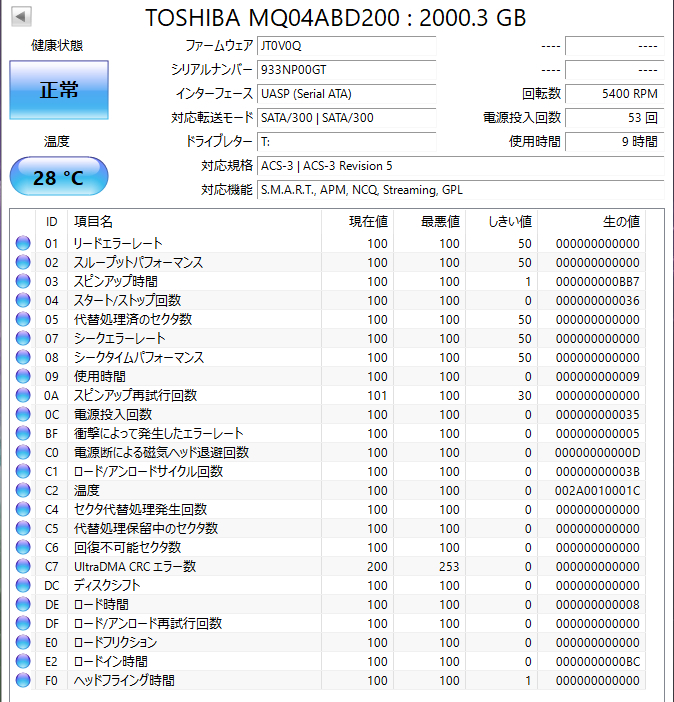The height and width of the screenshot is (702, 674).
Task: Click the 正常 health status button
Action: coord(59,90)
